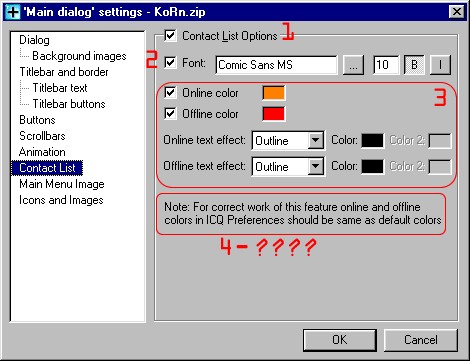Screen dimensions: 470x361
Task: Uncheck the Font checkbox
Action: 170,62
